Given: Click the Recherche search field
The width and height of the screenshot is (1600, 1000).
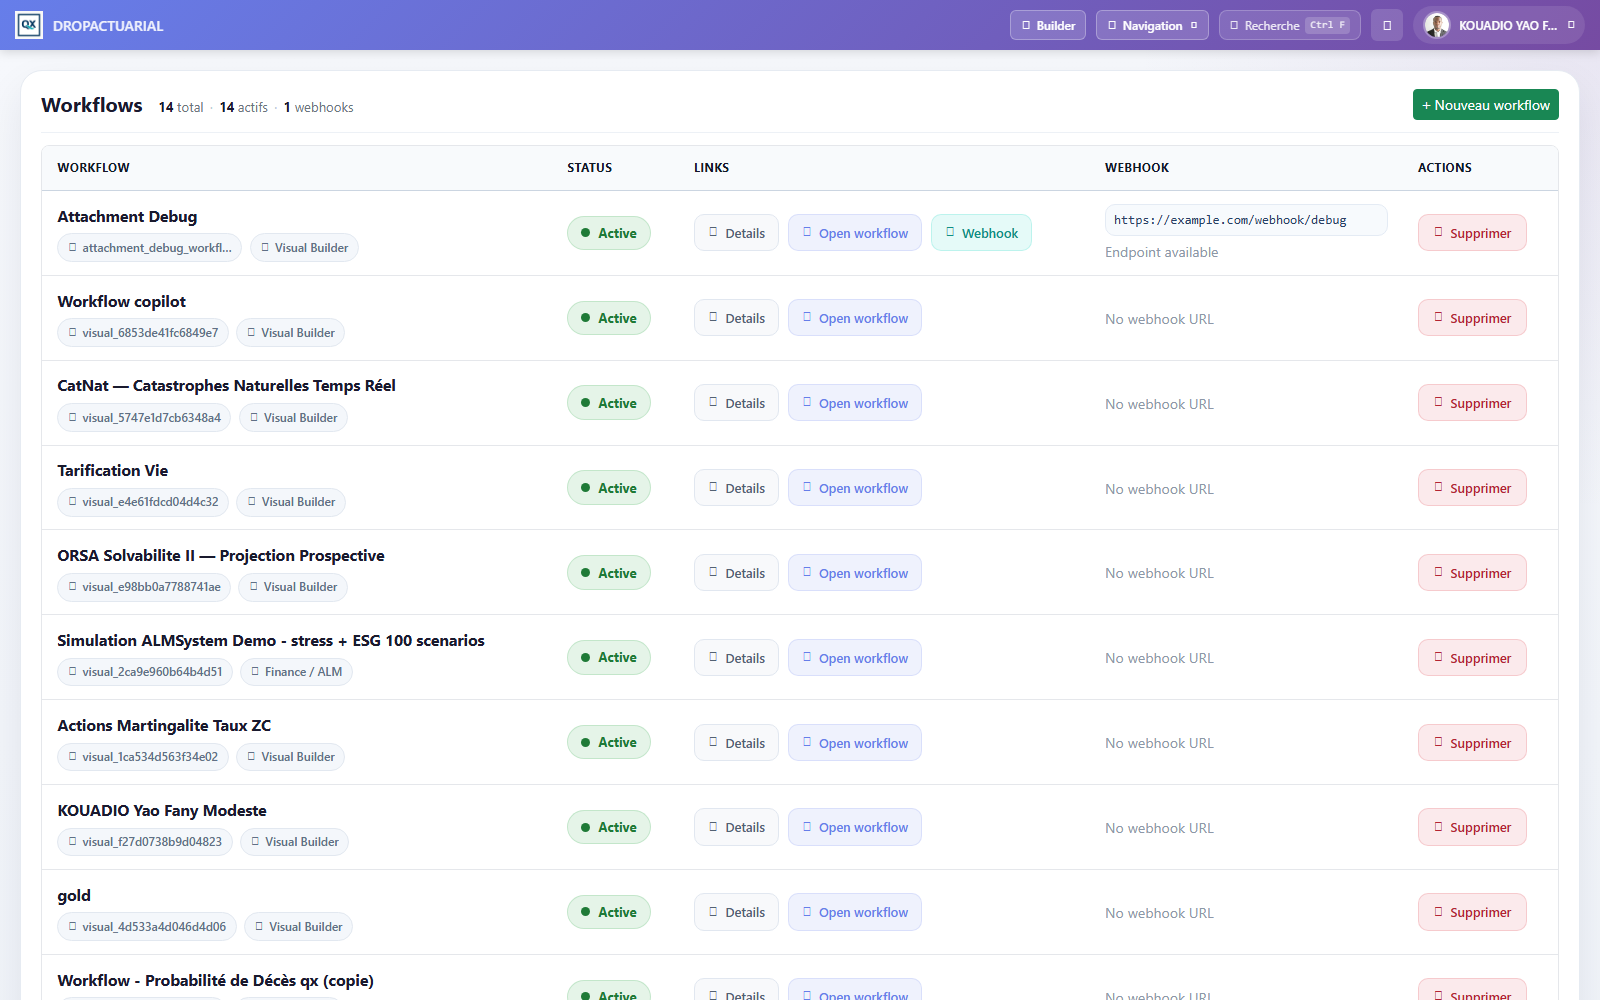Looking at the screenshot, I should (x=1290, y=25).
